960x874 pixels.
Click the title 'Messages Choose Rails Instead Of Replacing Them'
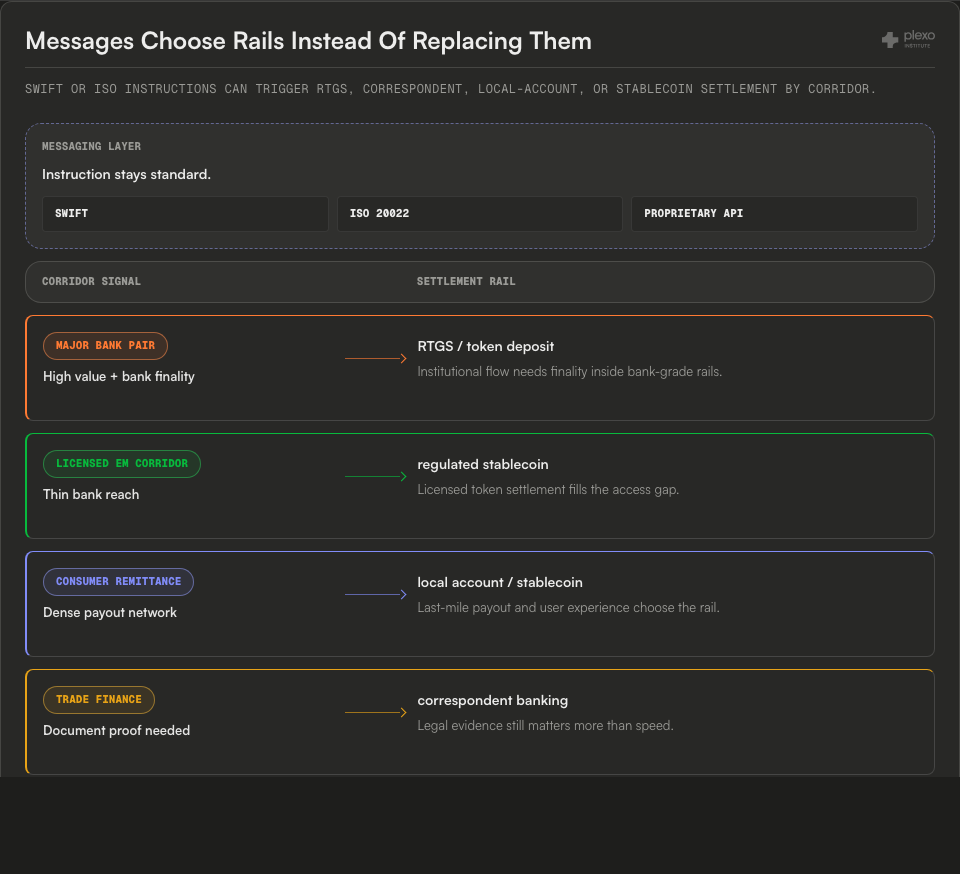pos(309,42)
